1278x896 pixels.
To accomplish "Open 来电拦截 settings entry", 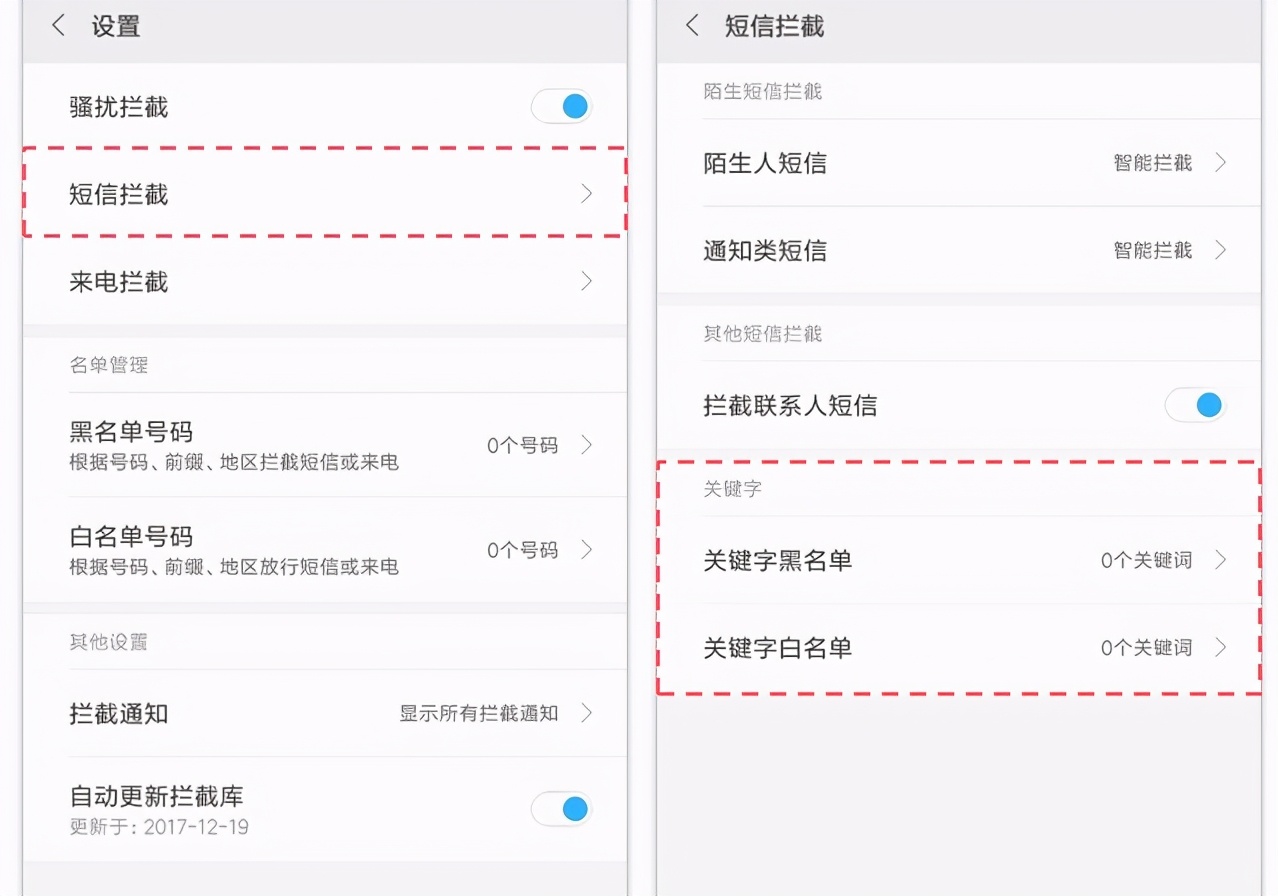I will coord(325,281).
